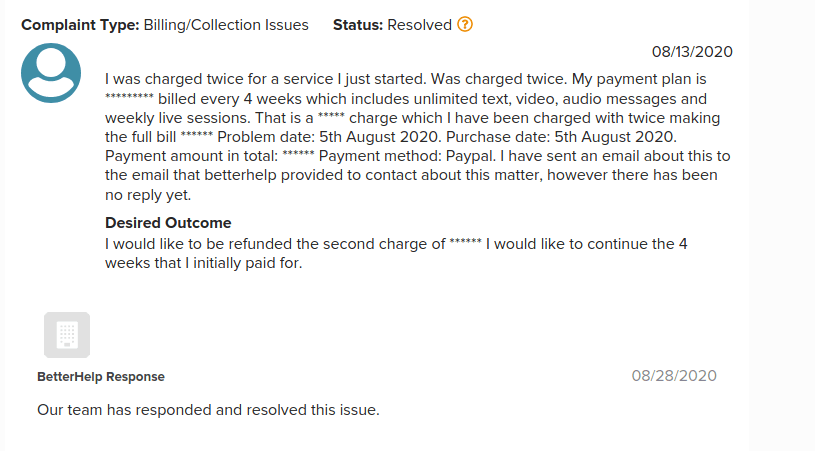Click the "BetterHelp Response" label
This screenshot has width=815, height=451.
point(101,377)
